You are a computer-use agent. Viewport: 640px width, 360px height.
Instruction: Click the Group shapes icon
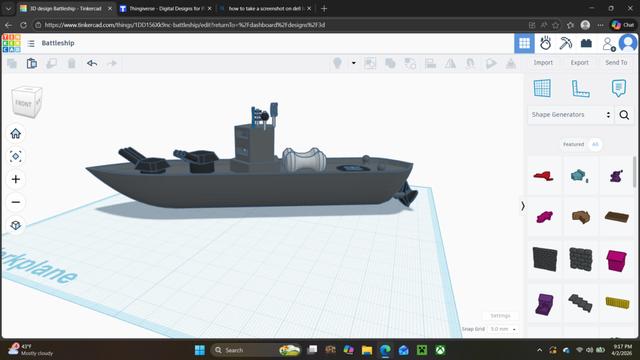point(390,63)
